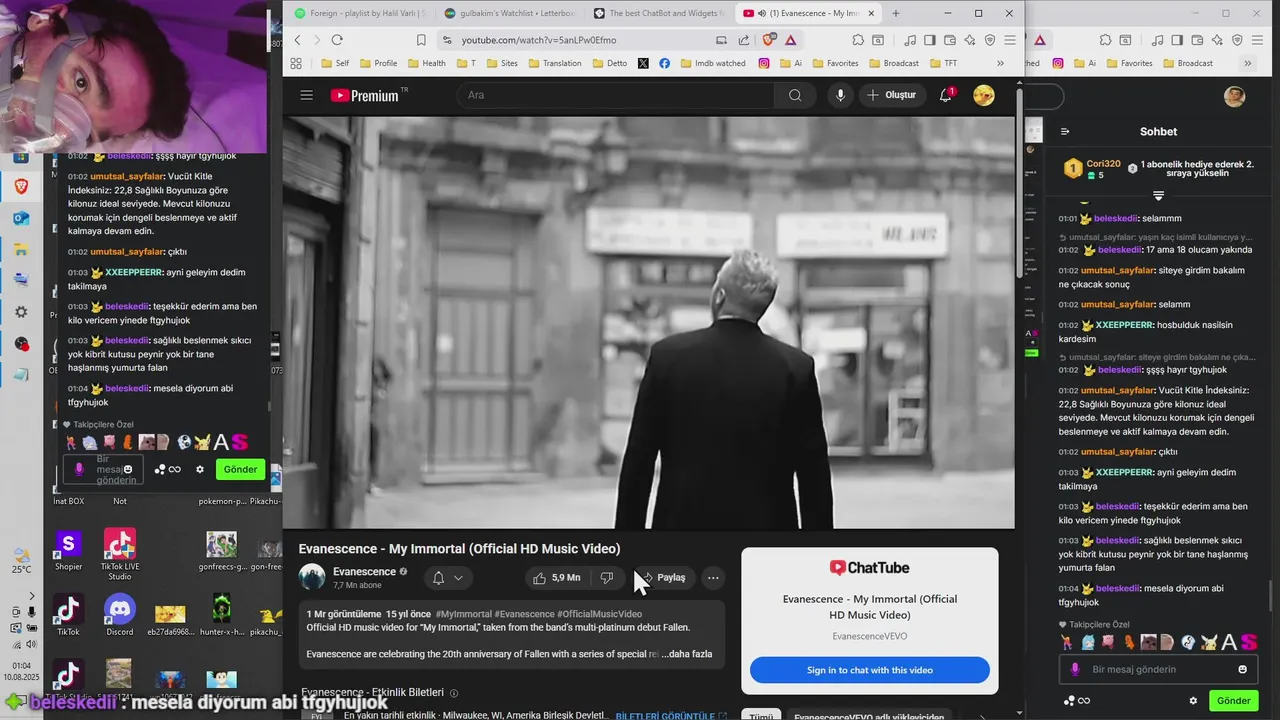Toggle sidebar panel in front browser toolbar
This screenshot has height=720, width=1280.
click(929, 40)
